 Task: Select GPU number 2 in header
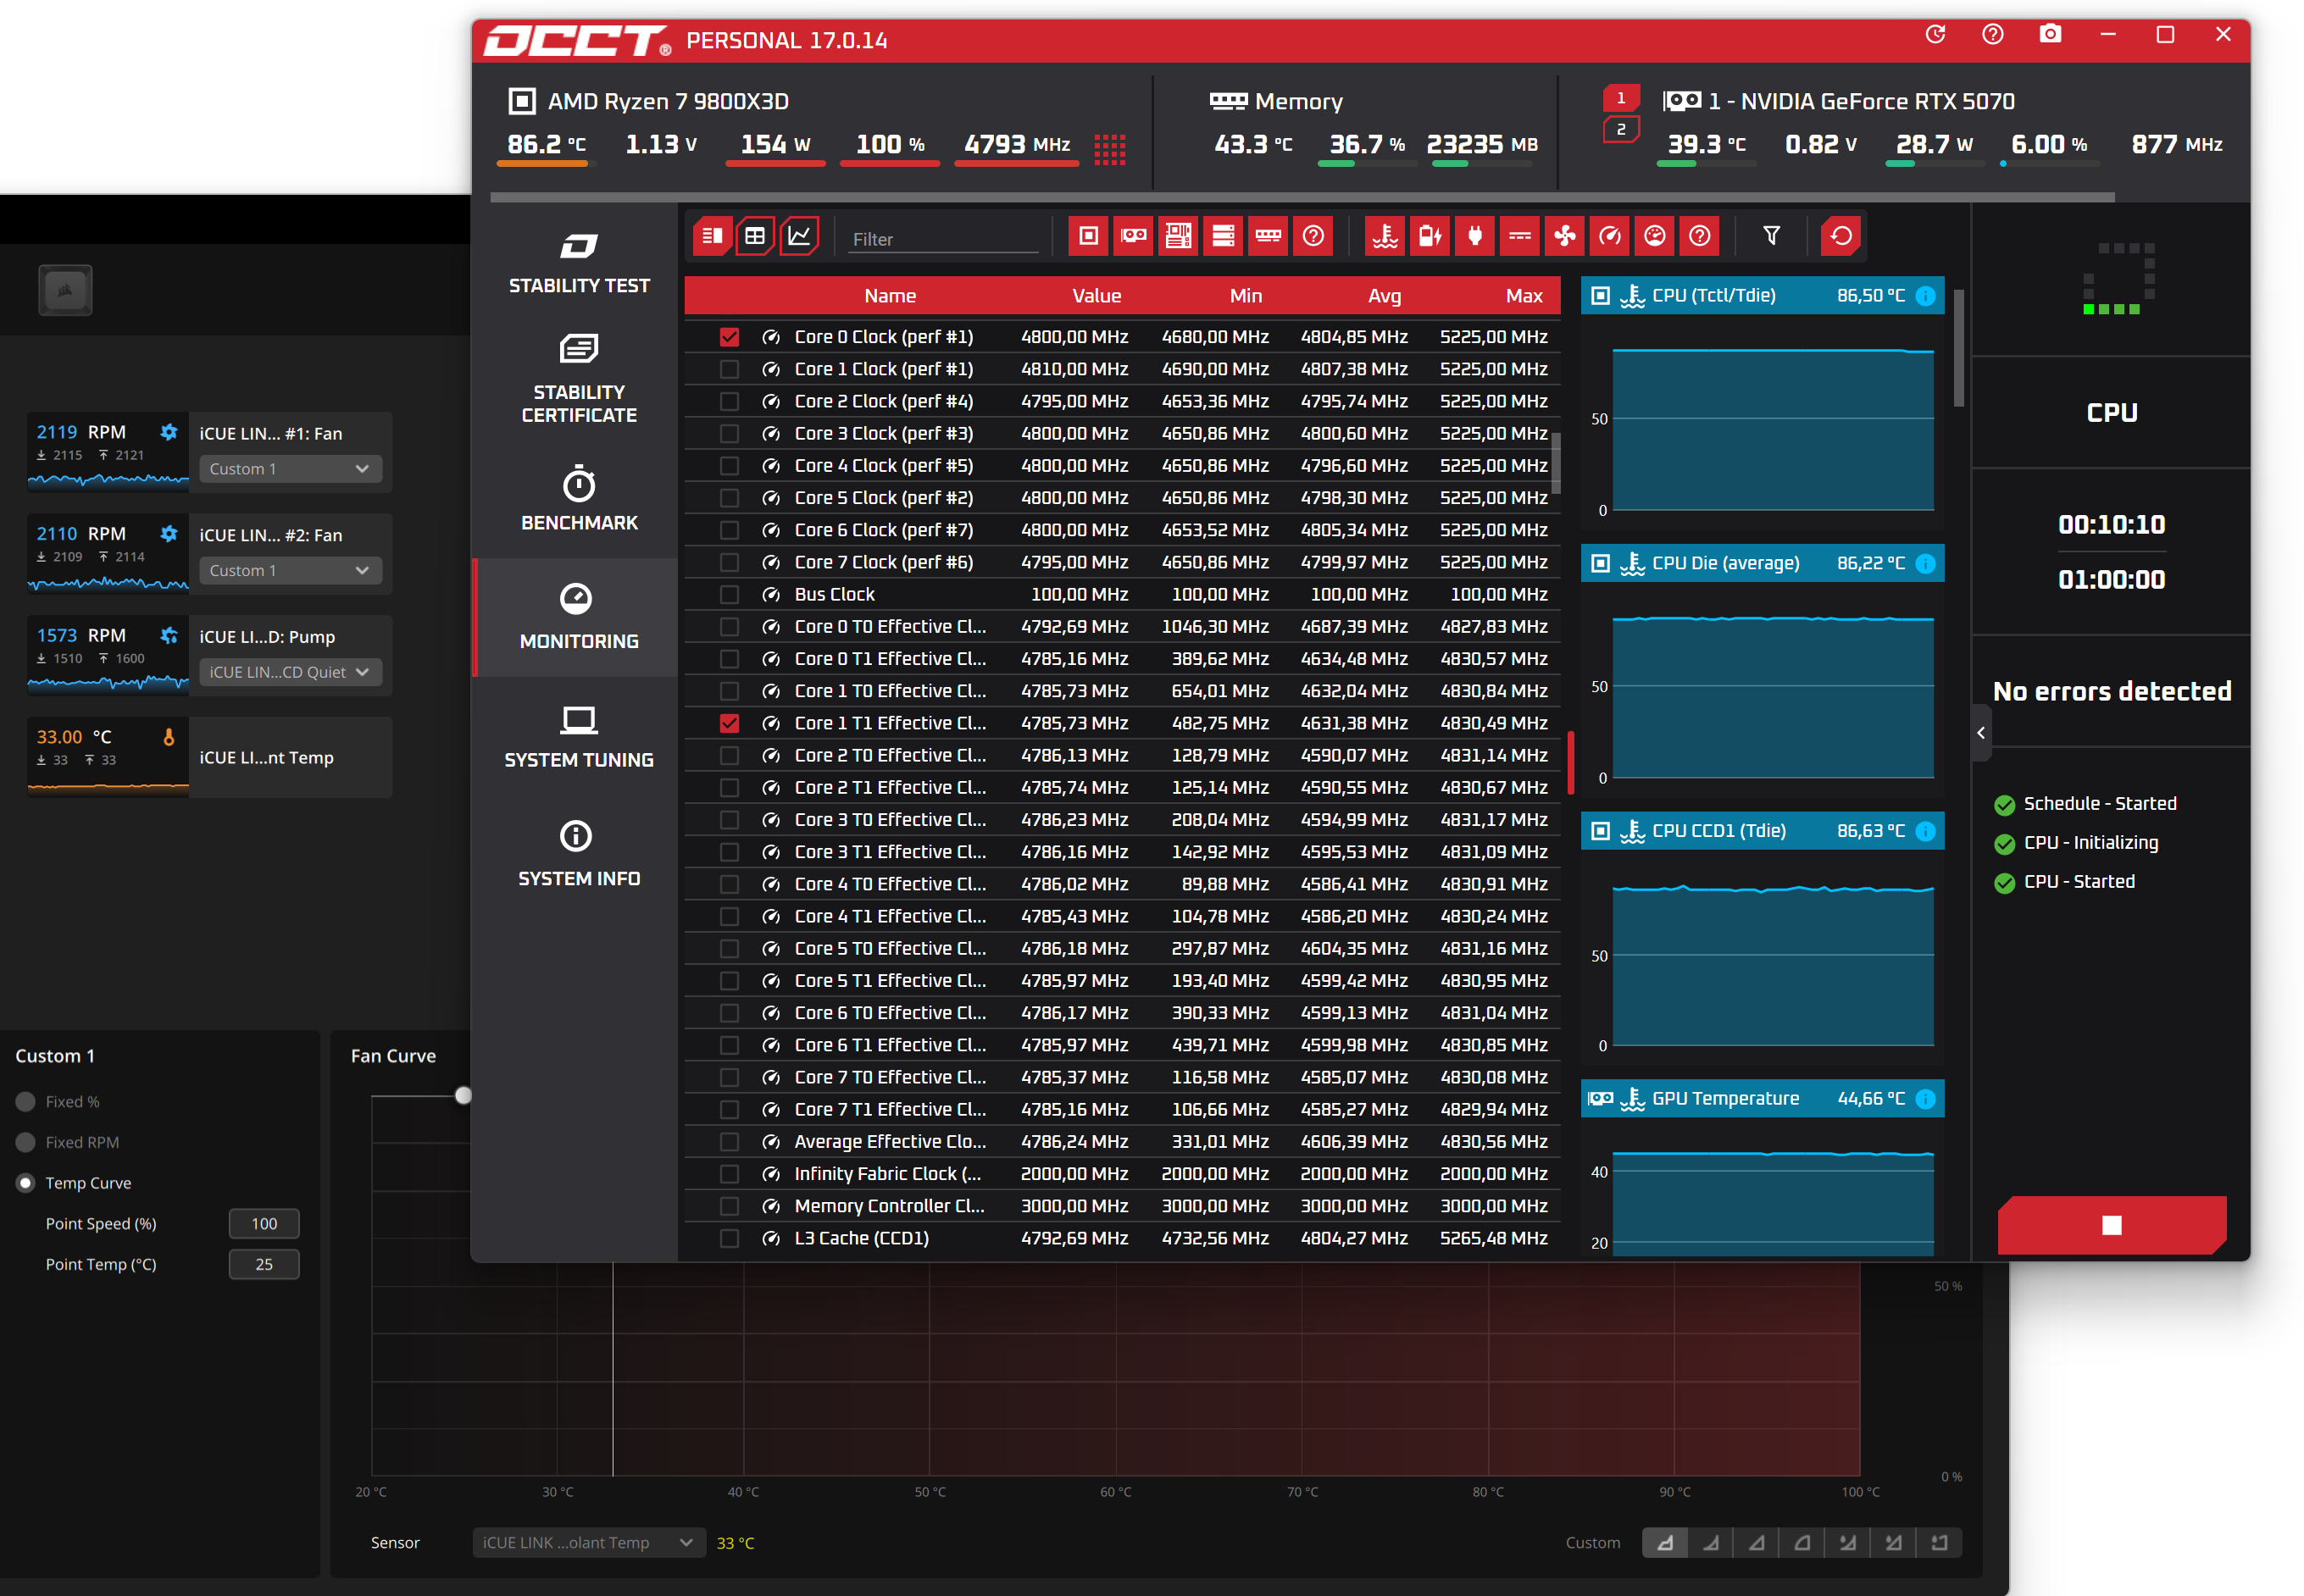click(x=1620, y=130)
